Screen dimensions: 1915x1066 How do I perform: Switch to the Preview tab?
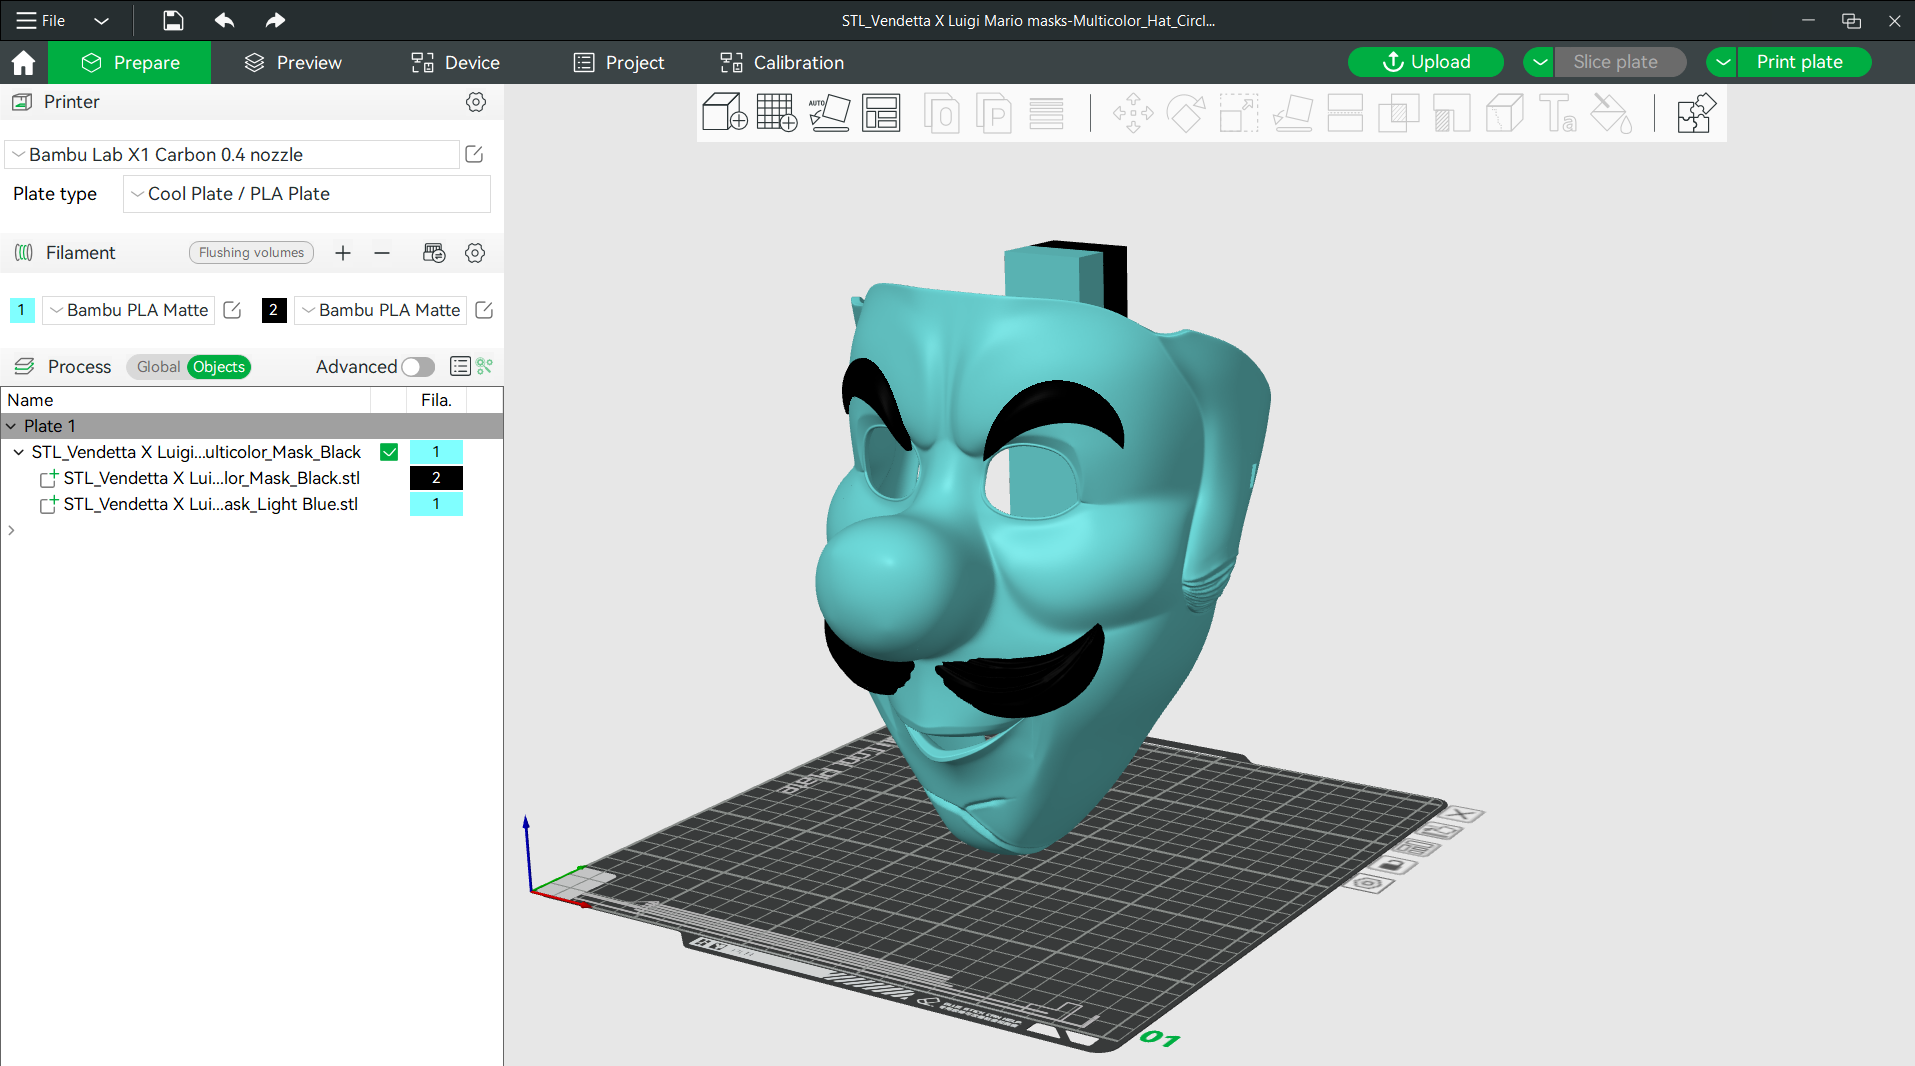[x=293, y=62]
